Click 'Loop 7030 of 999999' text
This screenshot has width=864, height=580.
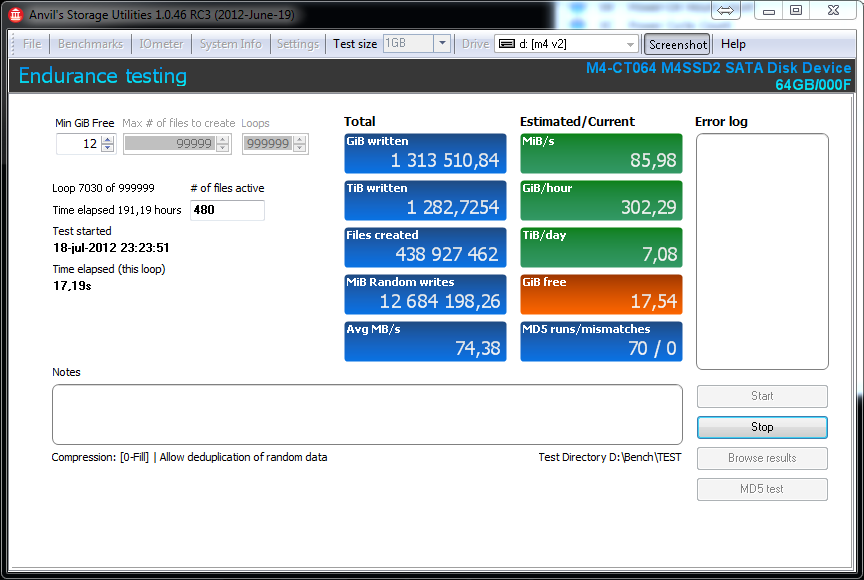pyautogui.click(x=103, y=188)
